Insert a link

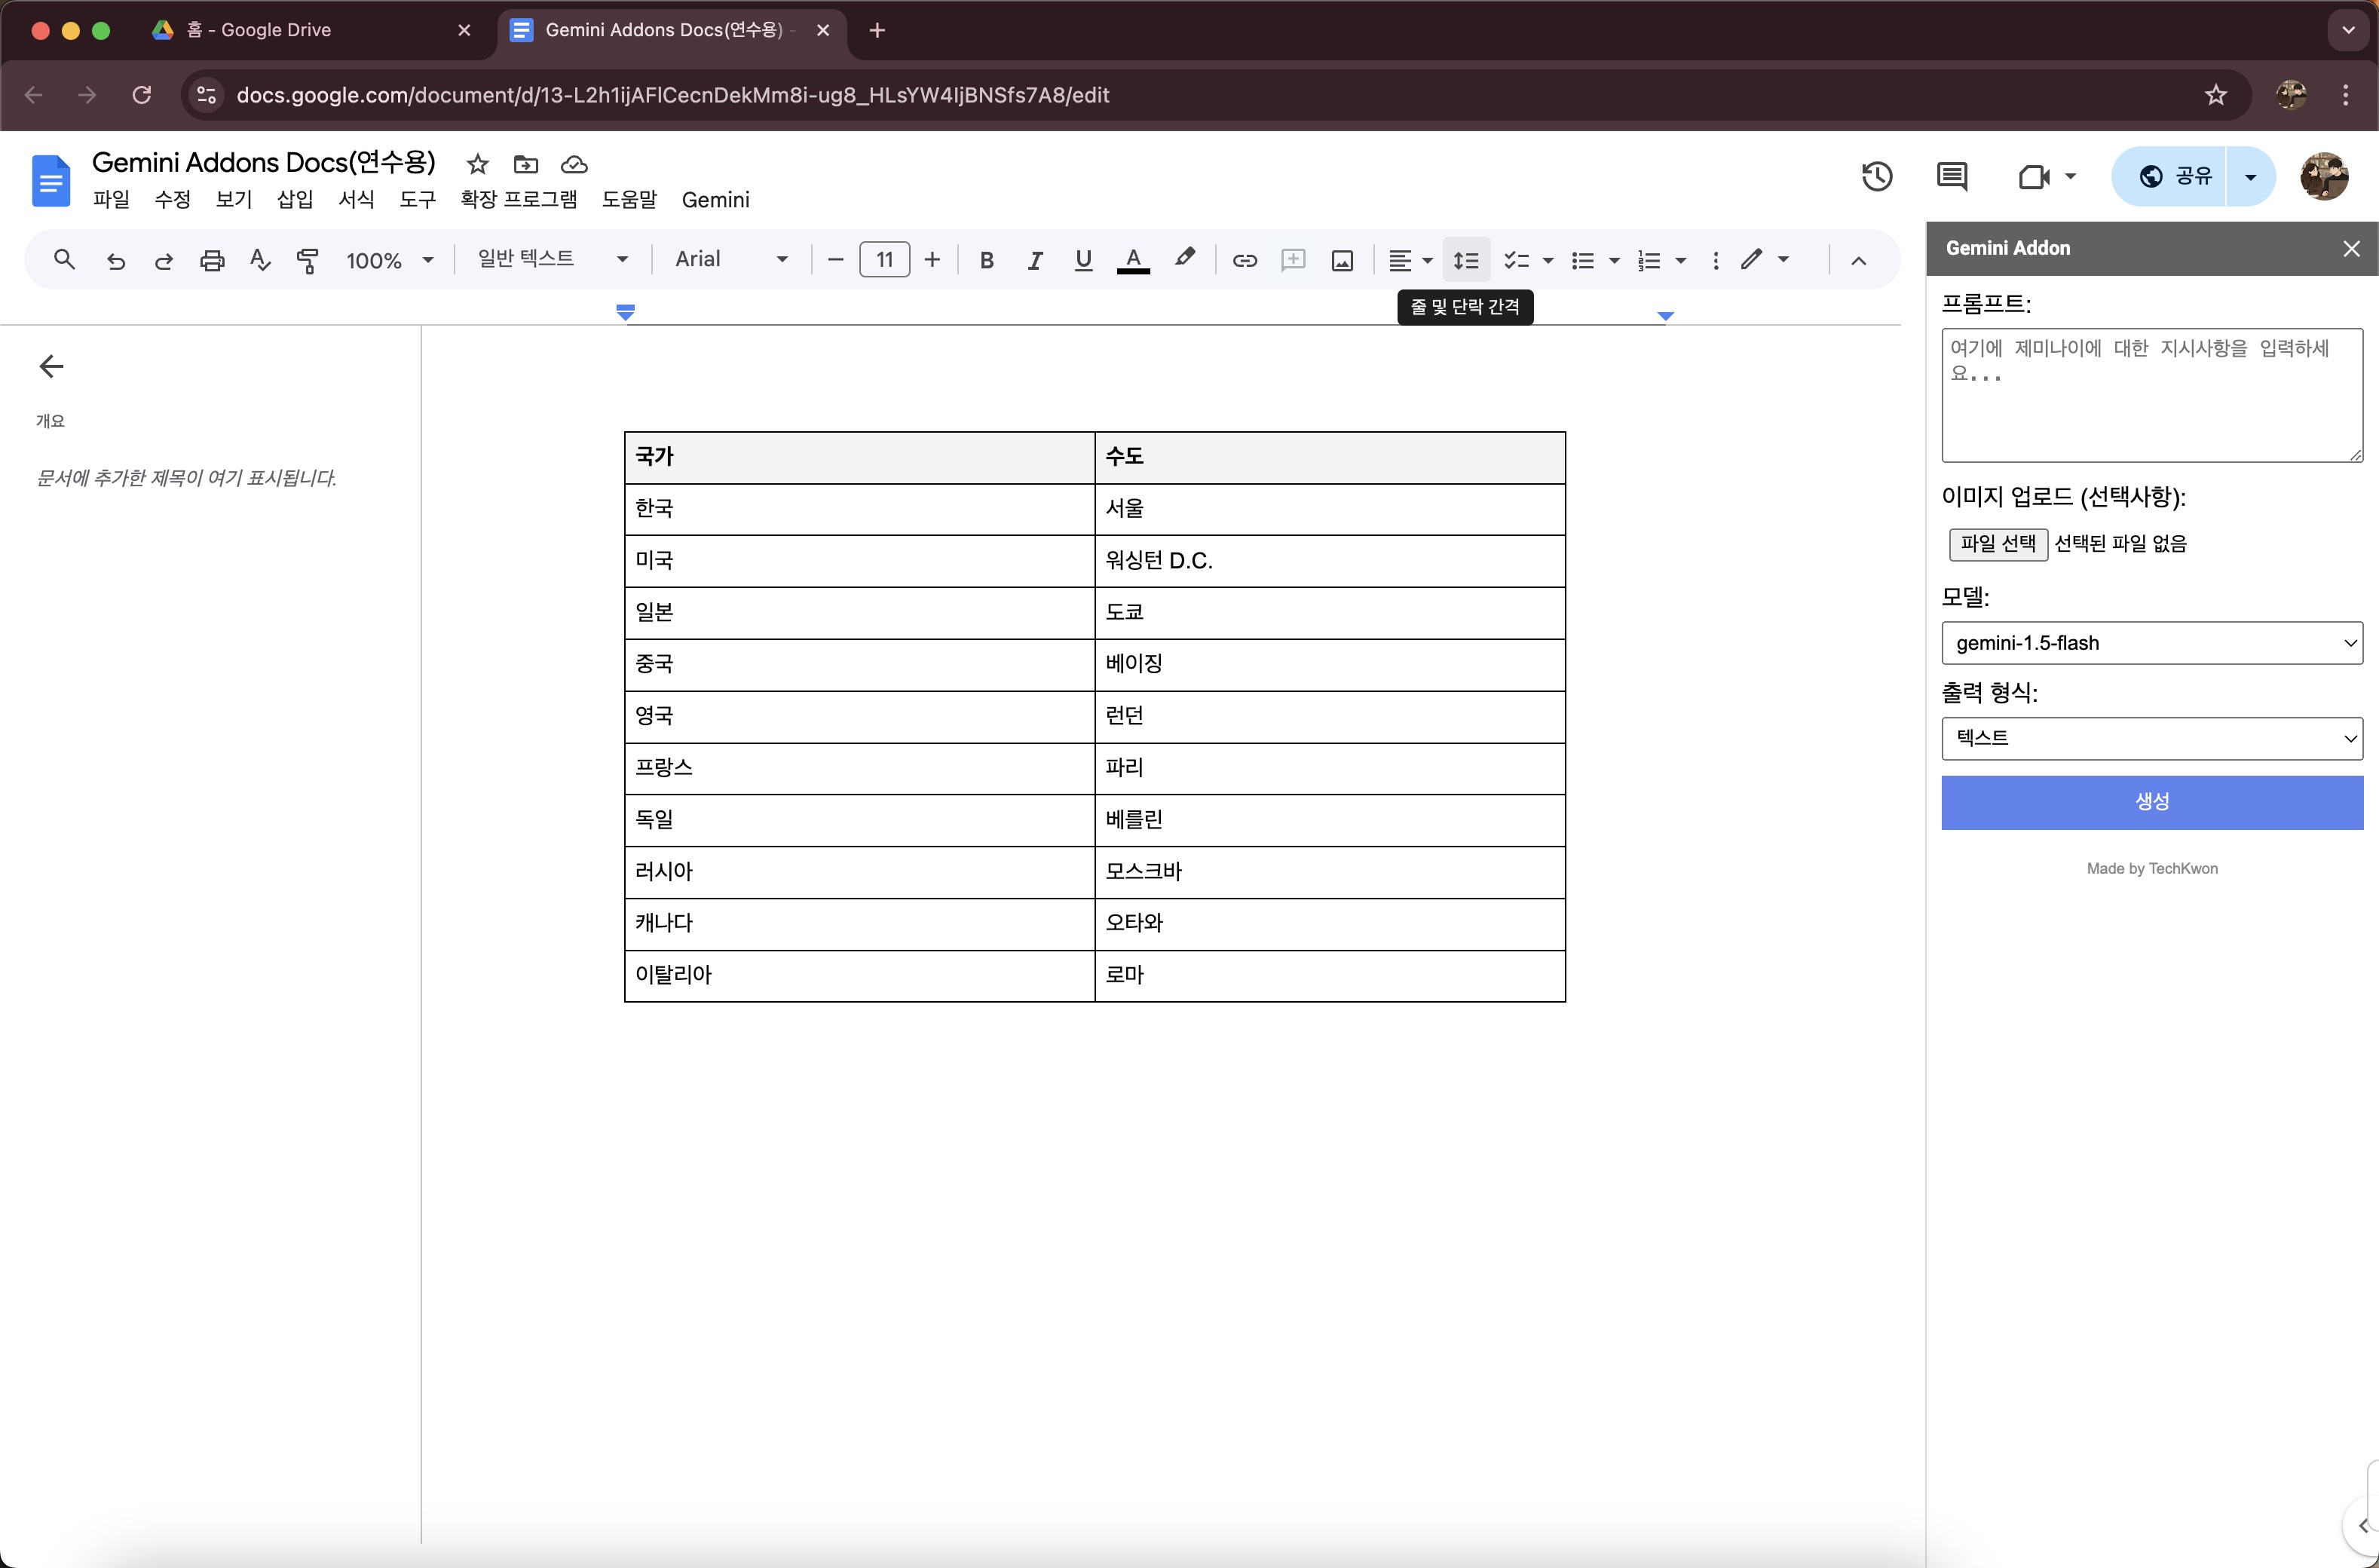(x=1244, y=260)
